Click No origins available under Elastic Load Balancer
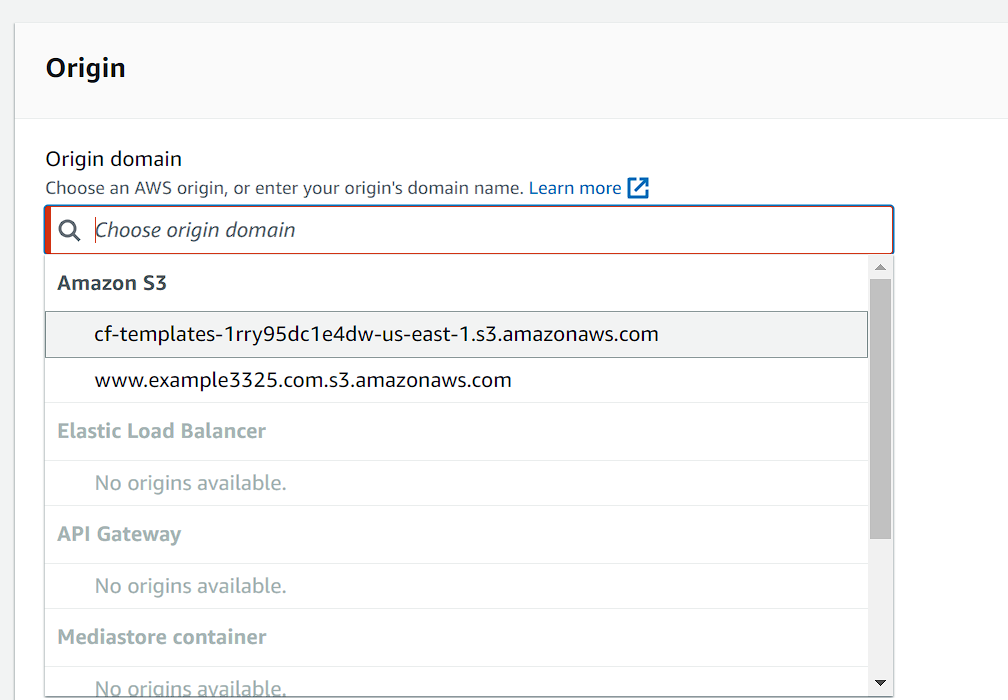1008x700 pixels. point(190,483)
